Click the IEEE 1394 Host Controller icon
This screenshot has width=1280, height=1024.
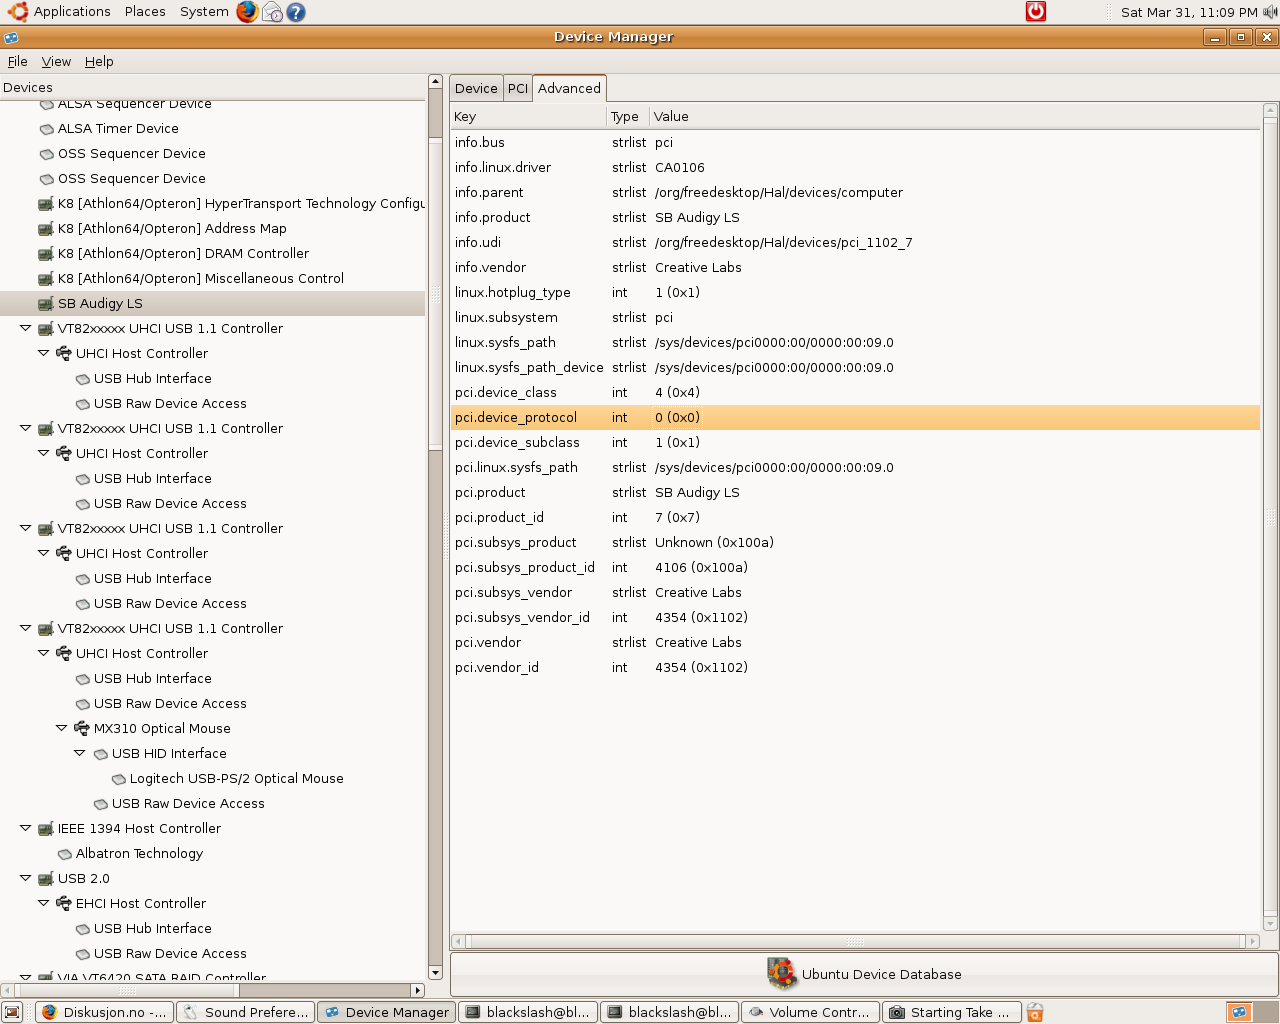coord(46,828)
